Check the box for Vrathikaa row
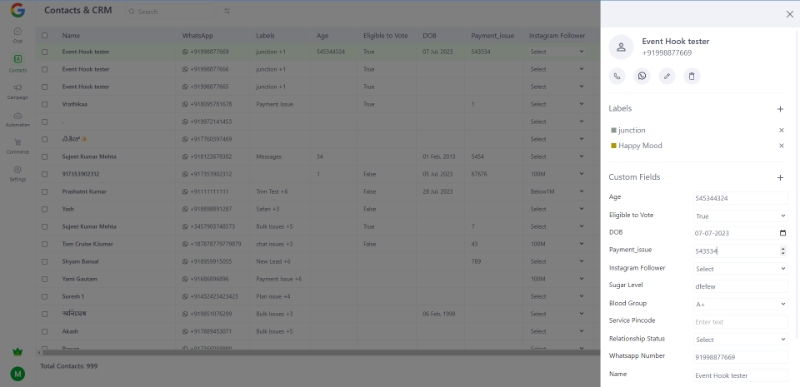The width and height of the screenshot is (800, 387). (x=45, y=104)
